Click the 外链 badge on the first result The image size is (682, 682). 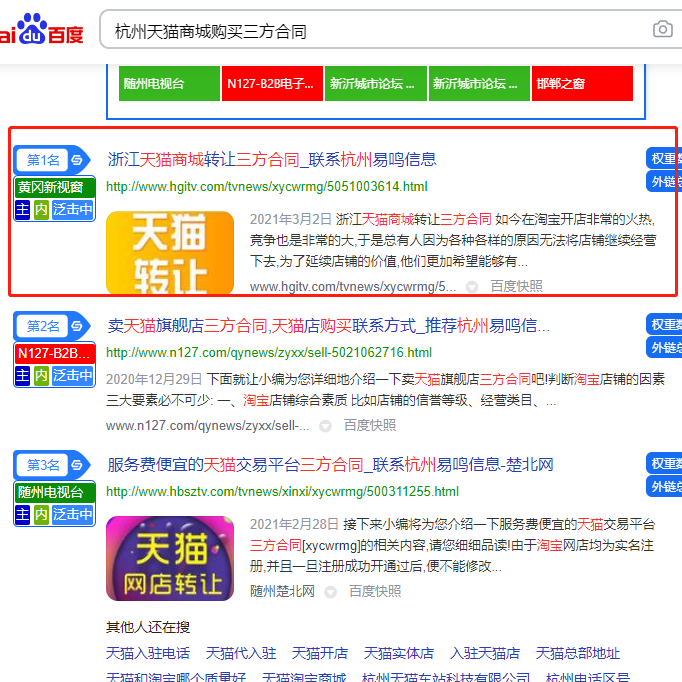664,181
